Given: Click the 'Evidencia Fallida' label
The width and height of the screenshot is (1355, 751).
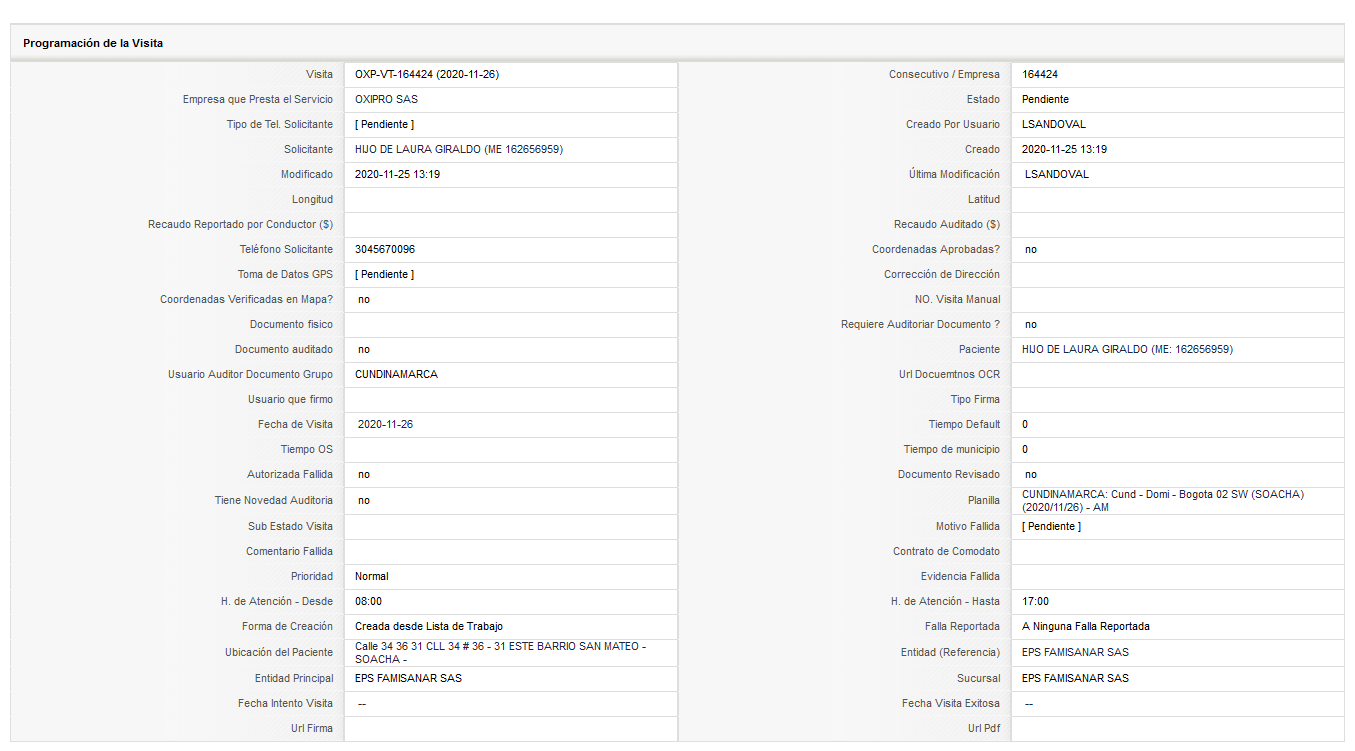Looking at the screenshot, I should coord(960,577).
